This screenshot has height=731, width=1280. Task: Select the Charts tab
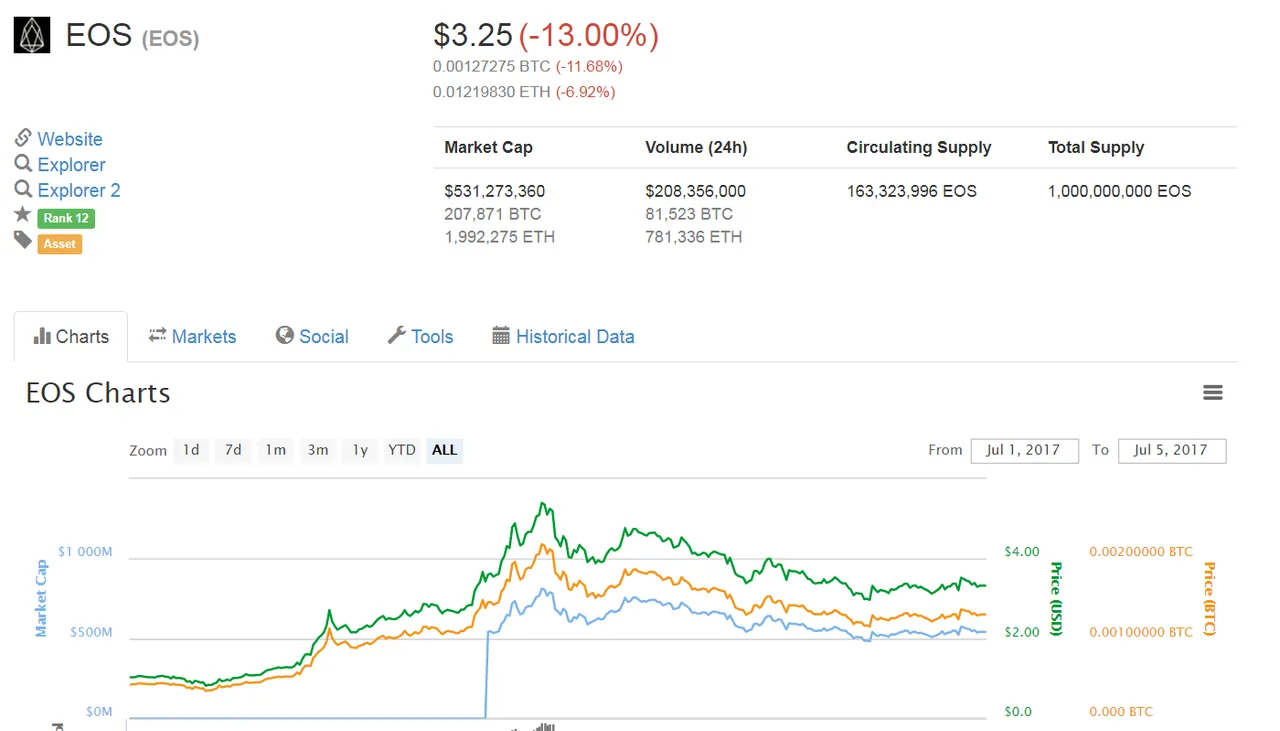point(71,337)
